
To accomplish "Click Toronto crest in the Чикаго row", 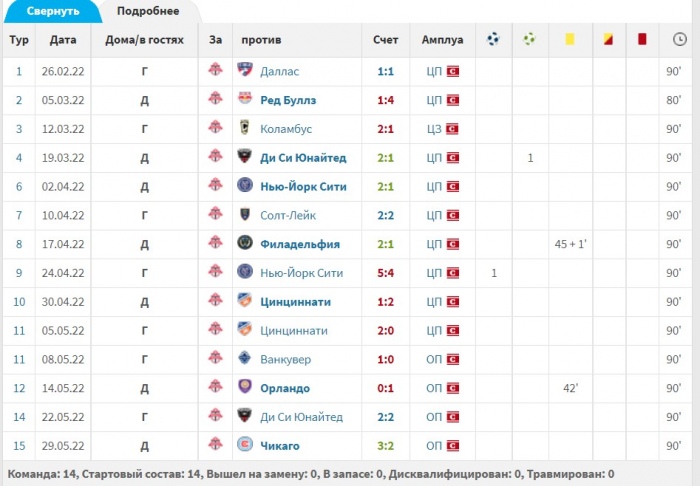I will click(x=215, y=444).
